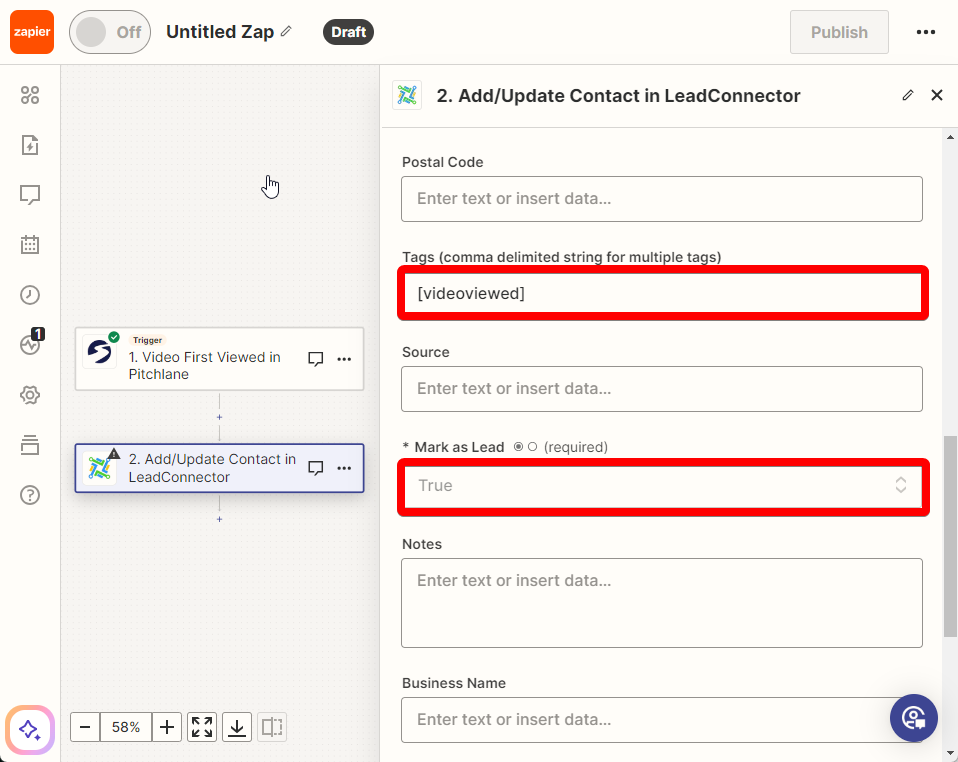Open comment icon on LeadConnector step
The image size is (958, 762).
(315, 468)
